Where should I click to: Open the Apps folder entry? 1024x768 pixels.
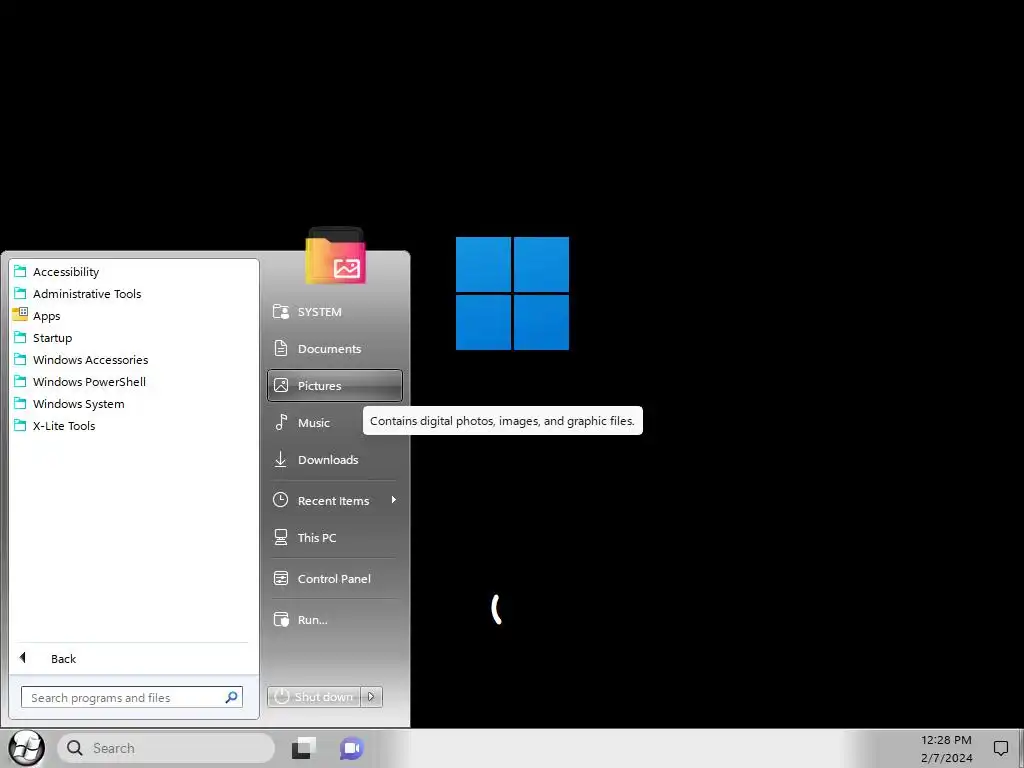click(x=134, y=315)
